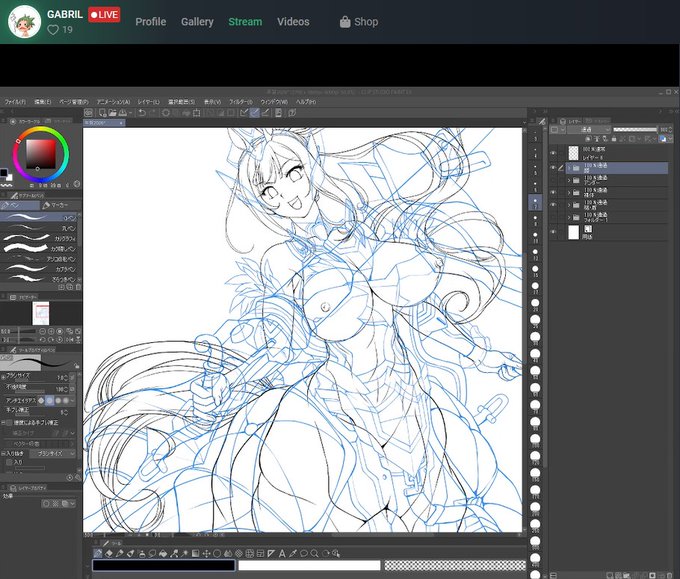
Task: Select the Eraser tool icon
Action: (109, 553)
